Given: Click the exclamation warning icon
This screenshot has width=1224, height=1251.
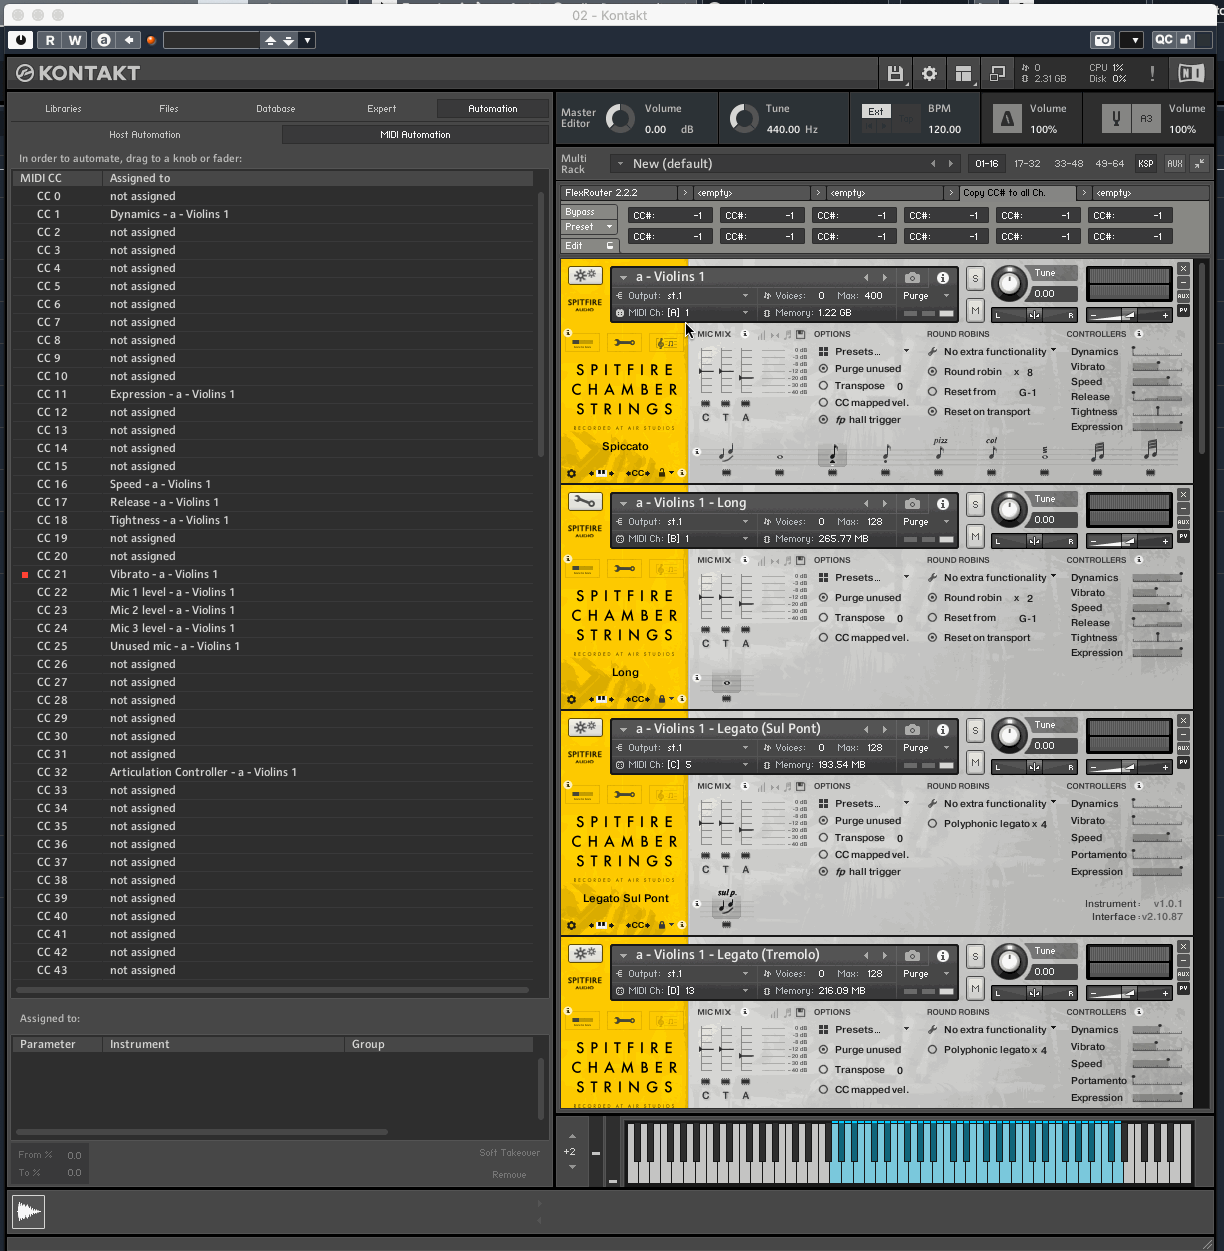Looking at the screenshot, I should (1152, 73).
